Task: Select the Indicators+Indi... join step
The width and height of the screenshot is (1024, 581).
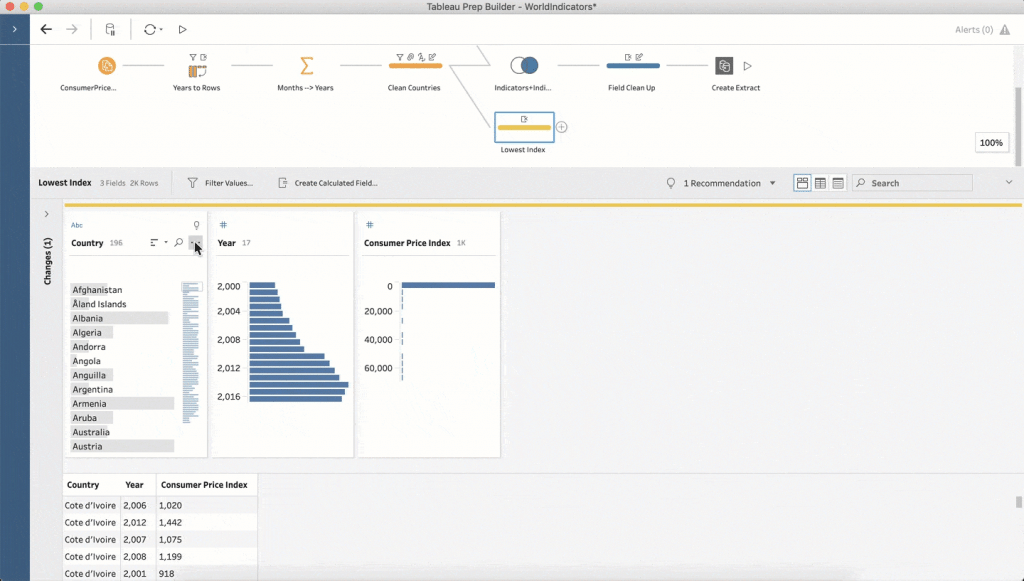Action: (524, 65)
